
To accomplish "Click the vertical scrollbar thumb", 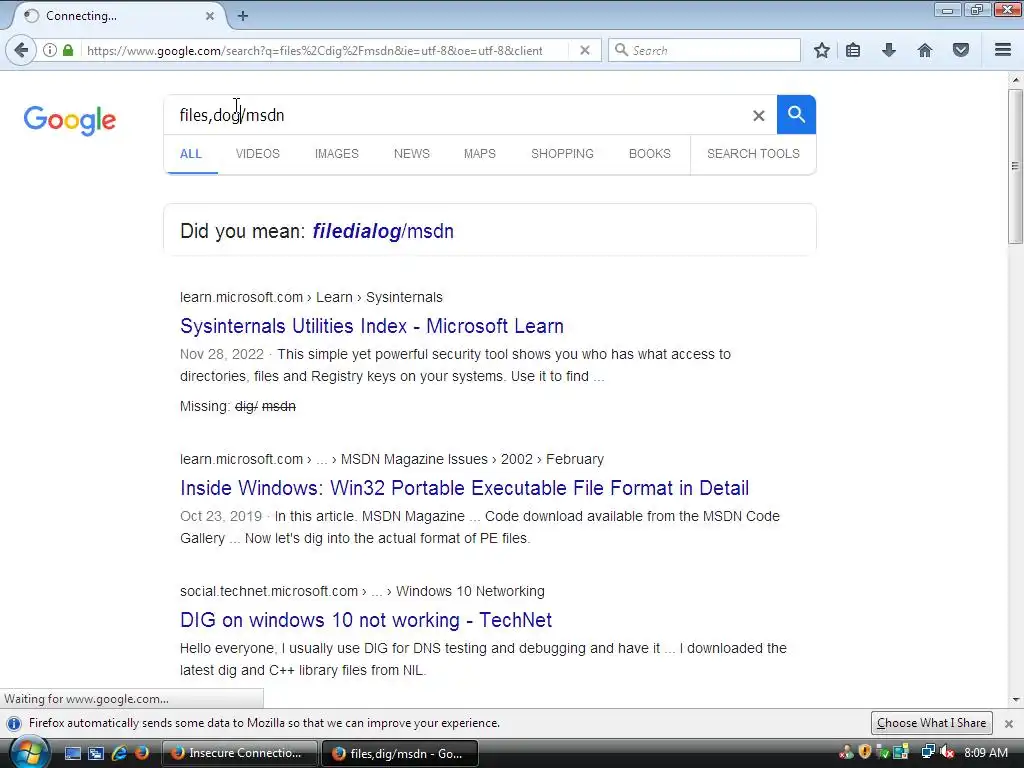I will (x=1015, y=167).
